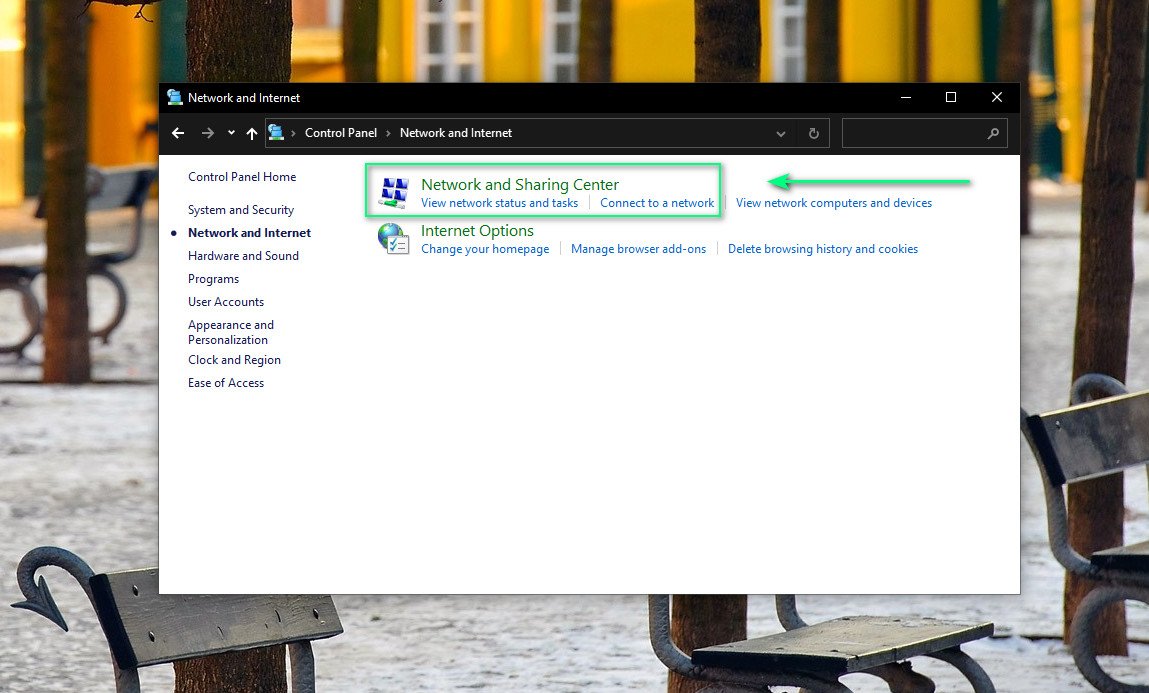
Task: Click the back navigation arrow
Action: [x=178, y=133]
